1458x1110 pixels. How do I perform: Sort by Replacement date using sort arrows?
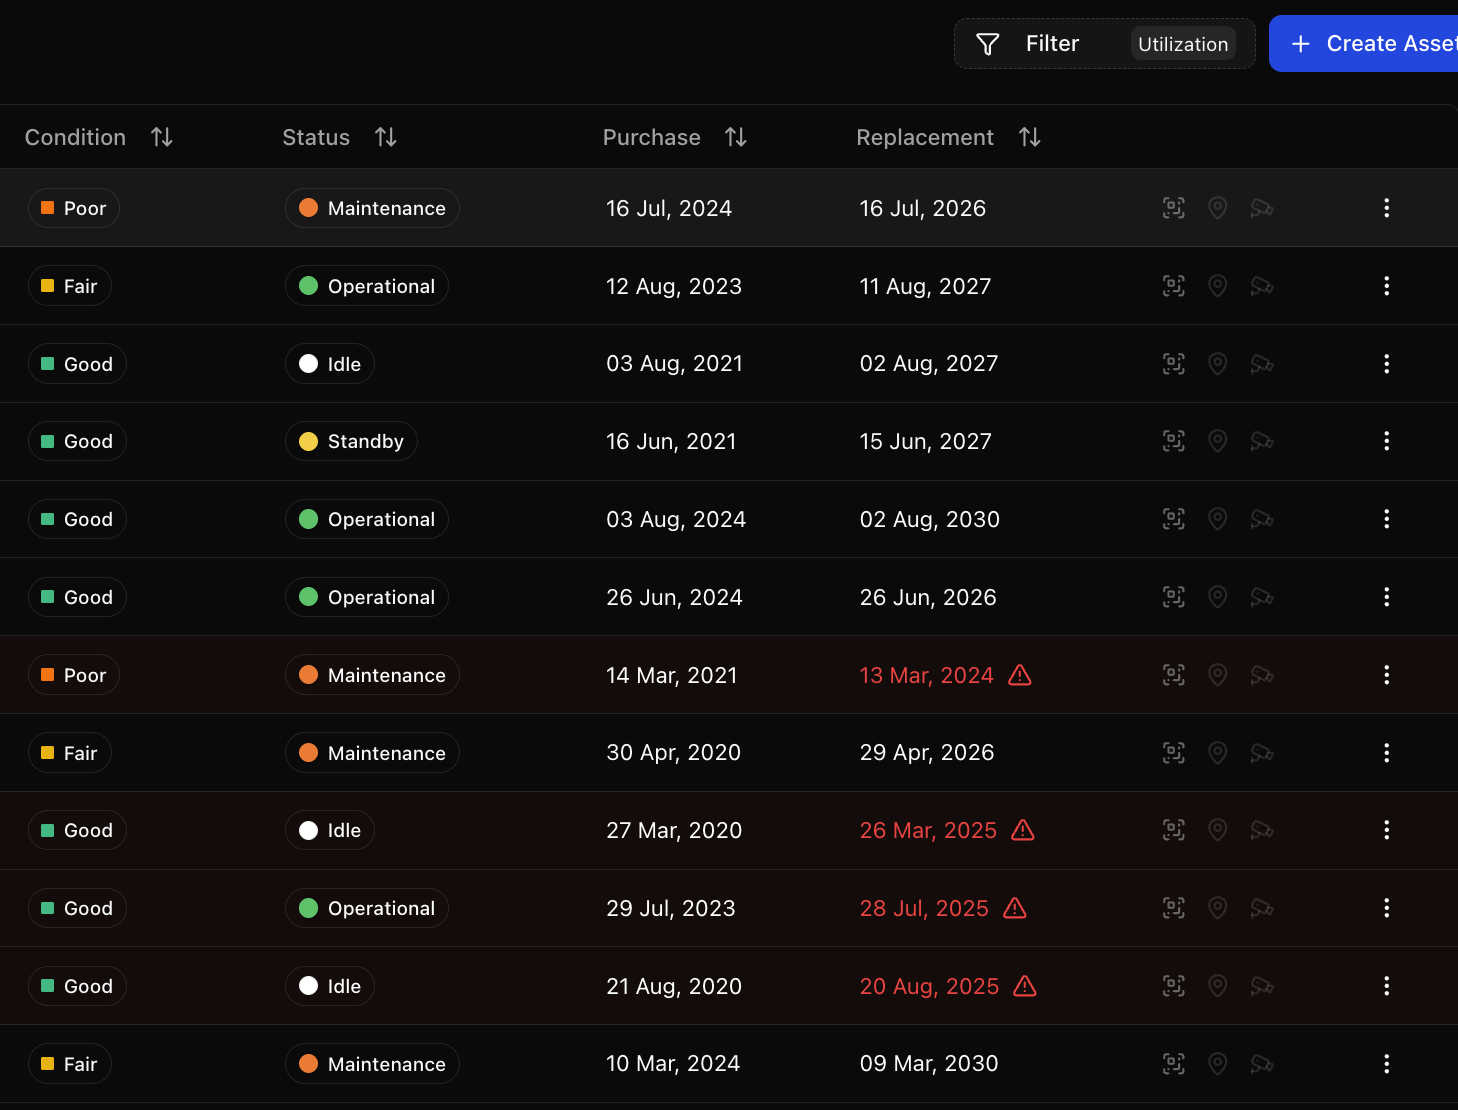coord(1029,137)
